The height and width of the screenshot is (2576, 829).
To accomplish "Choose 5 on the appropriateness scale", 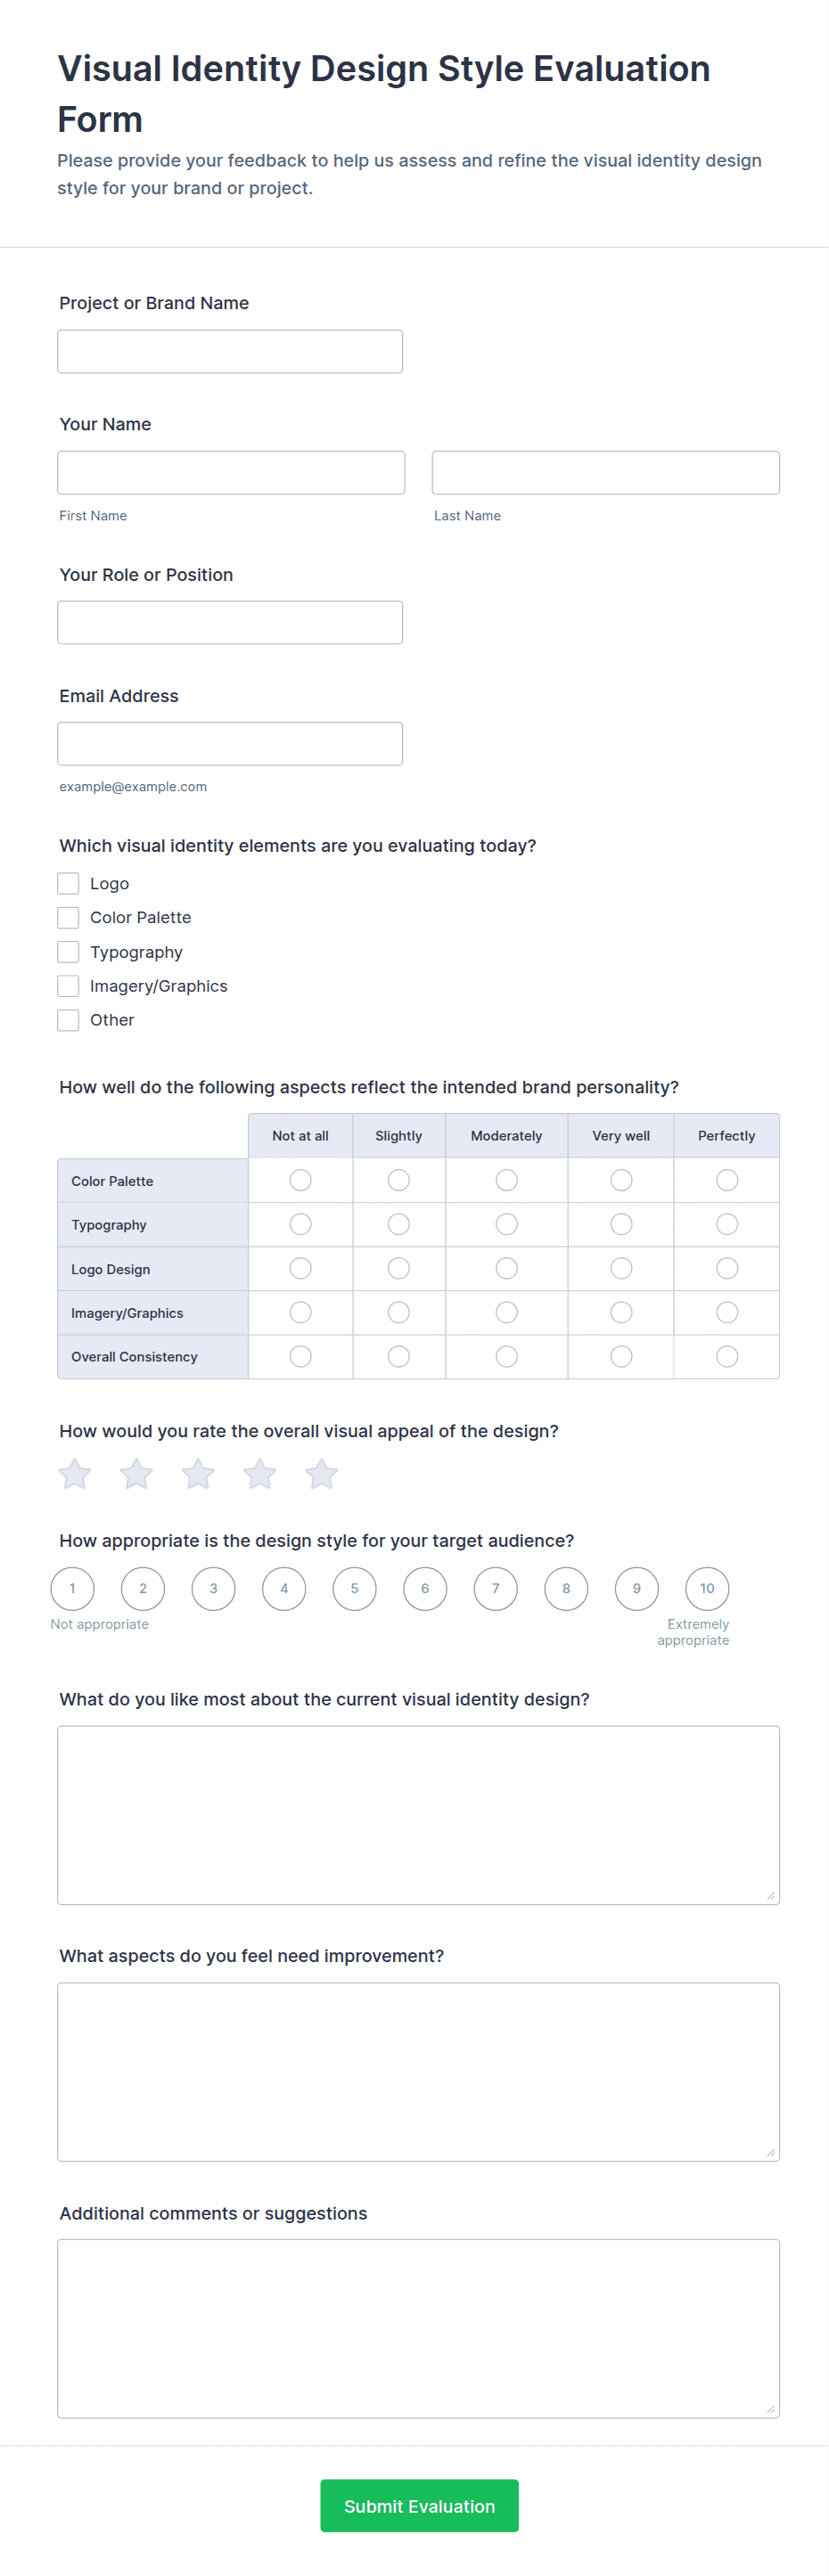I will (x=354, y=1589).
